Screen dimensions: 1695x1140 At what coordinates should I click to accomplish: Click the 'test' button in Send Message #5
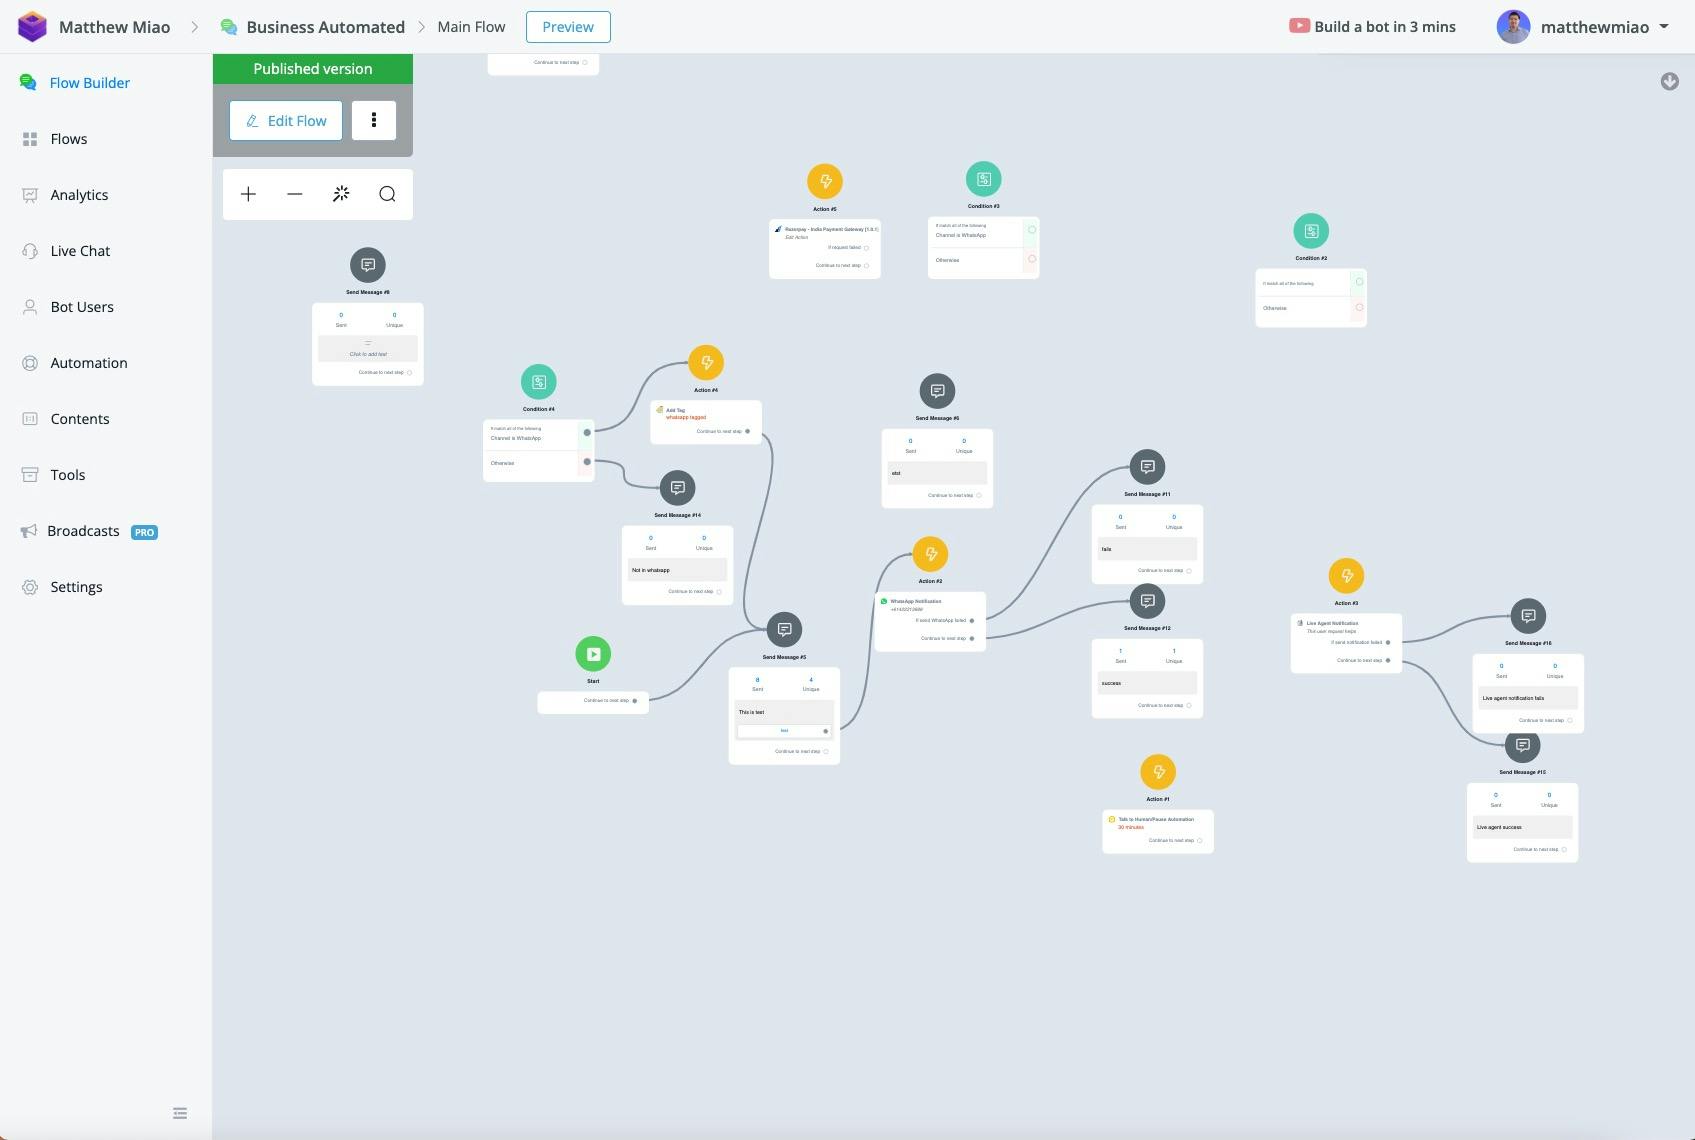point(784,731)
